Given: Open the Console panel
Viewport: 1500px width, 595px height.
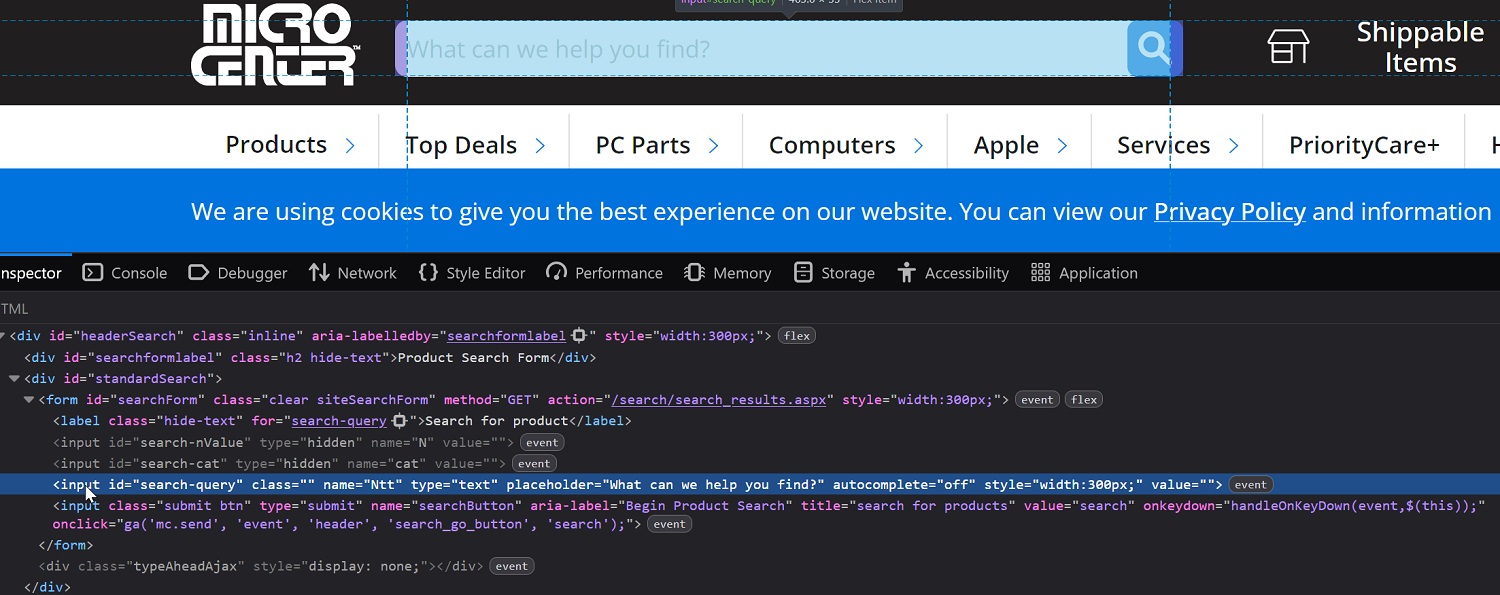Looking at the screenshot, I should pos(138,272).
